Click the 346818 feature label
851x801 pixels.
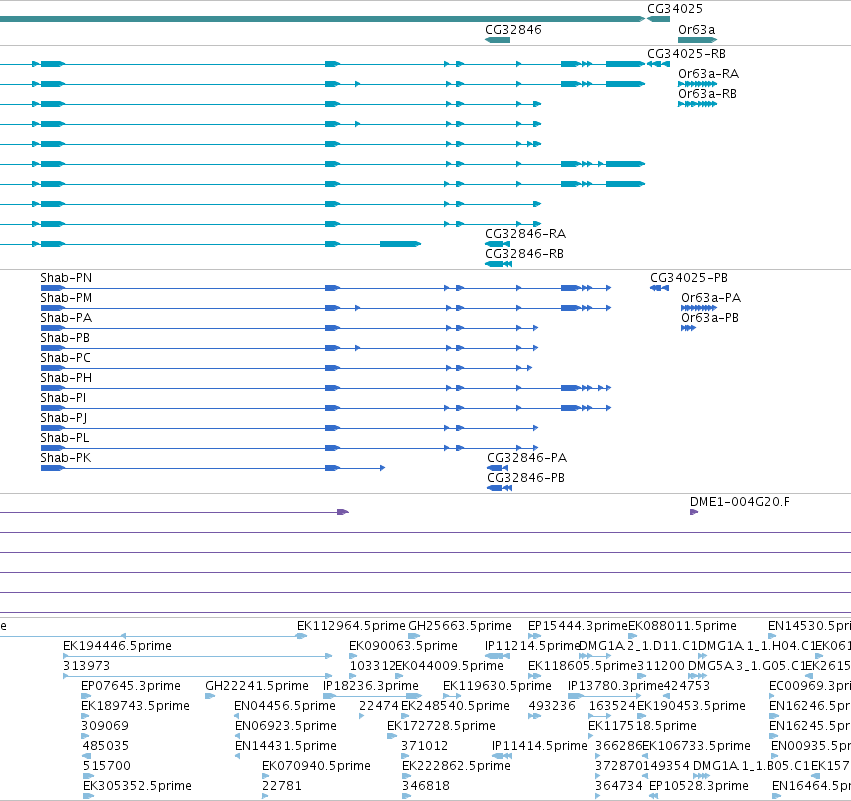(426, 786)
